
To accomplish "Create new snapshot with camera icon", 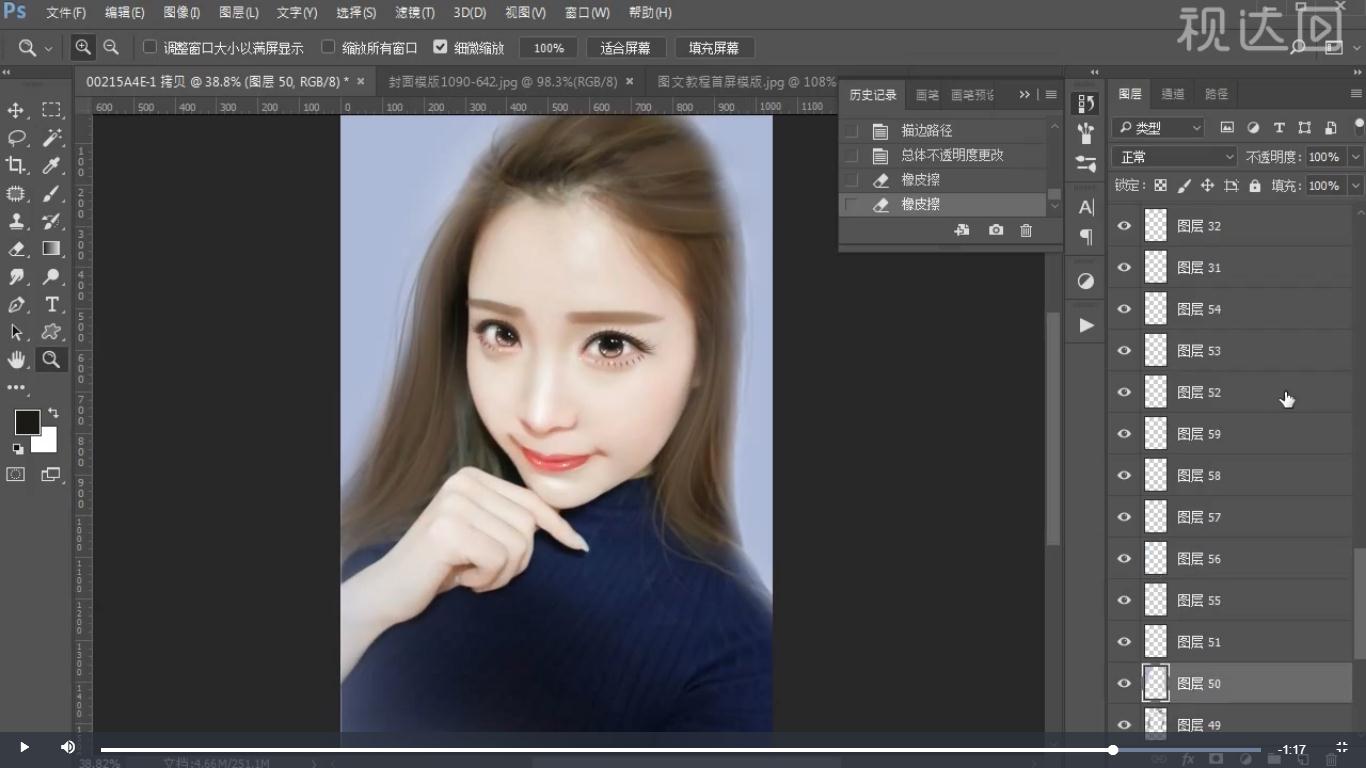I will click(996, 230).
